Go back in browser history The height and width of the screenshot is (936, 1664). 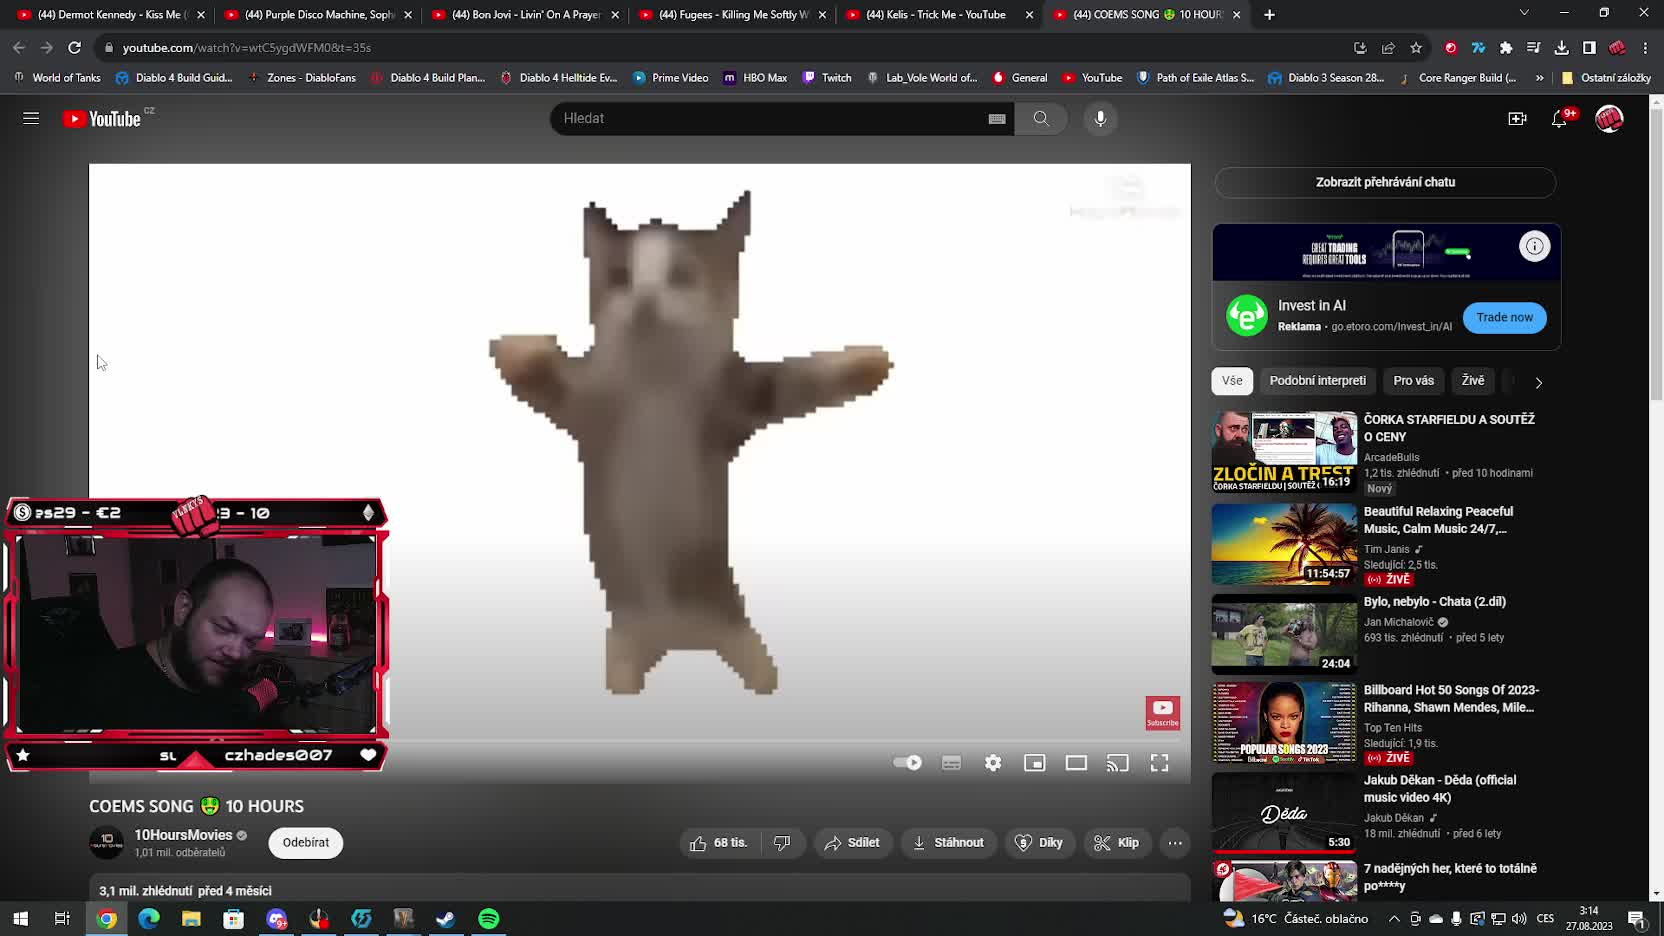click(19, 47)
